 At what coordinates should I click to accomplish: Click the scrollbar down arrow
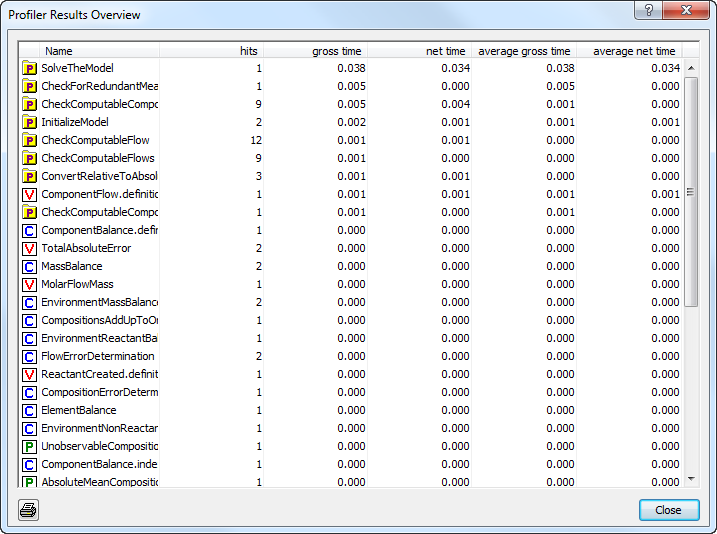click(x=691, y=479)
